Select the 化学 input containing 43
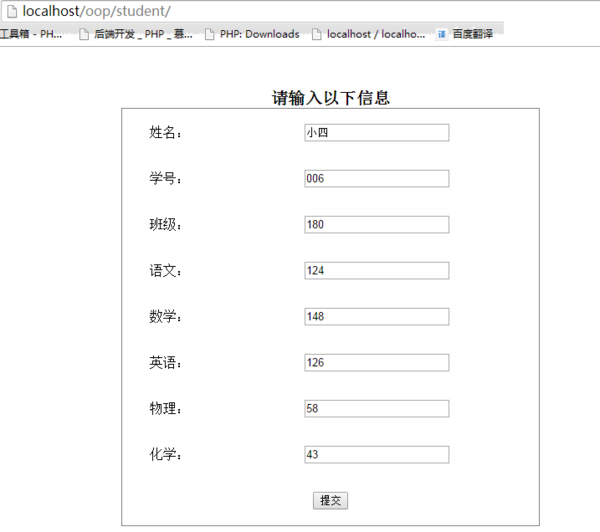Screen dimensions: 600x532 [x=377, y=454]
